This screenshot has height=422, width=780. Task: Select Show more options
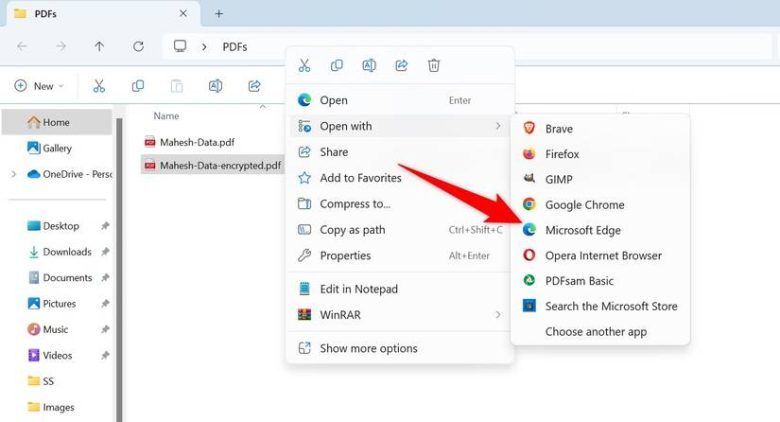coord(400,348)
